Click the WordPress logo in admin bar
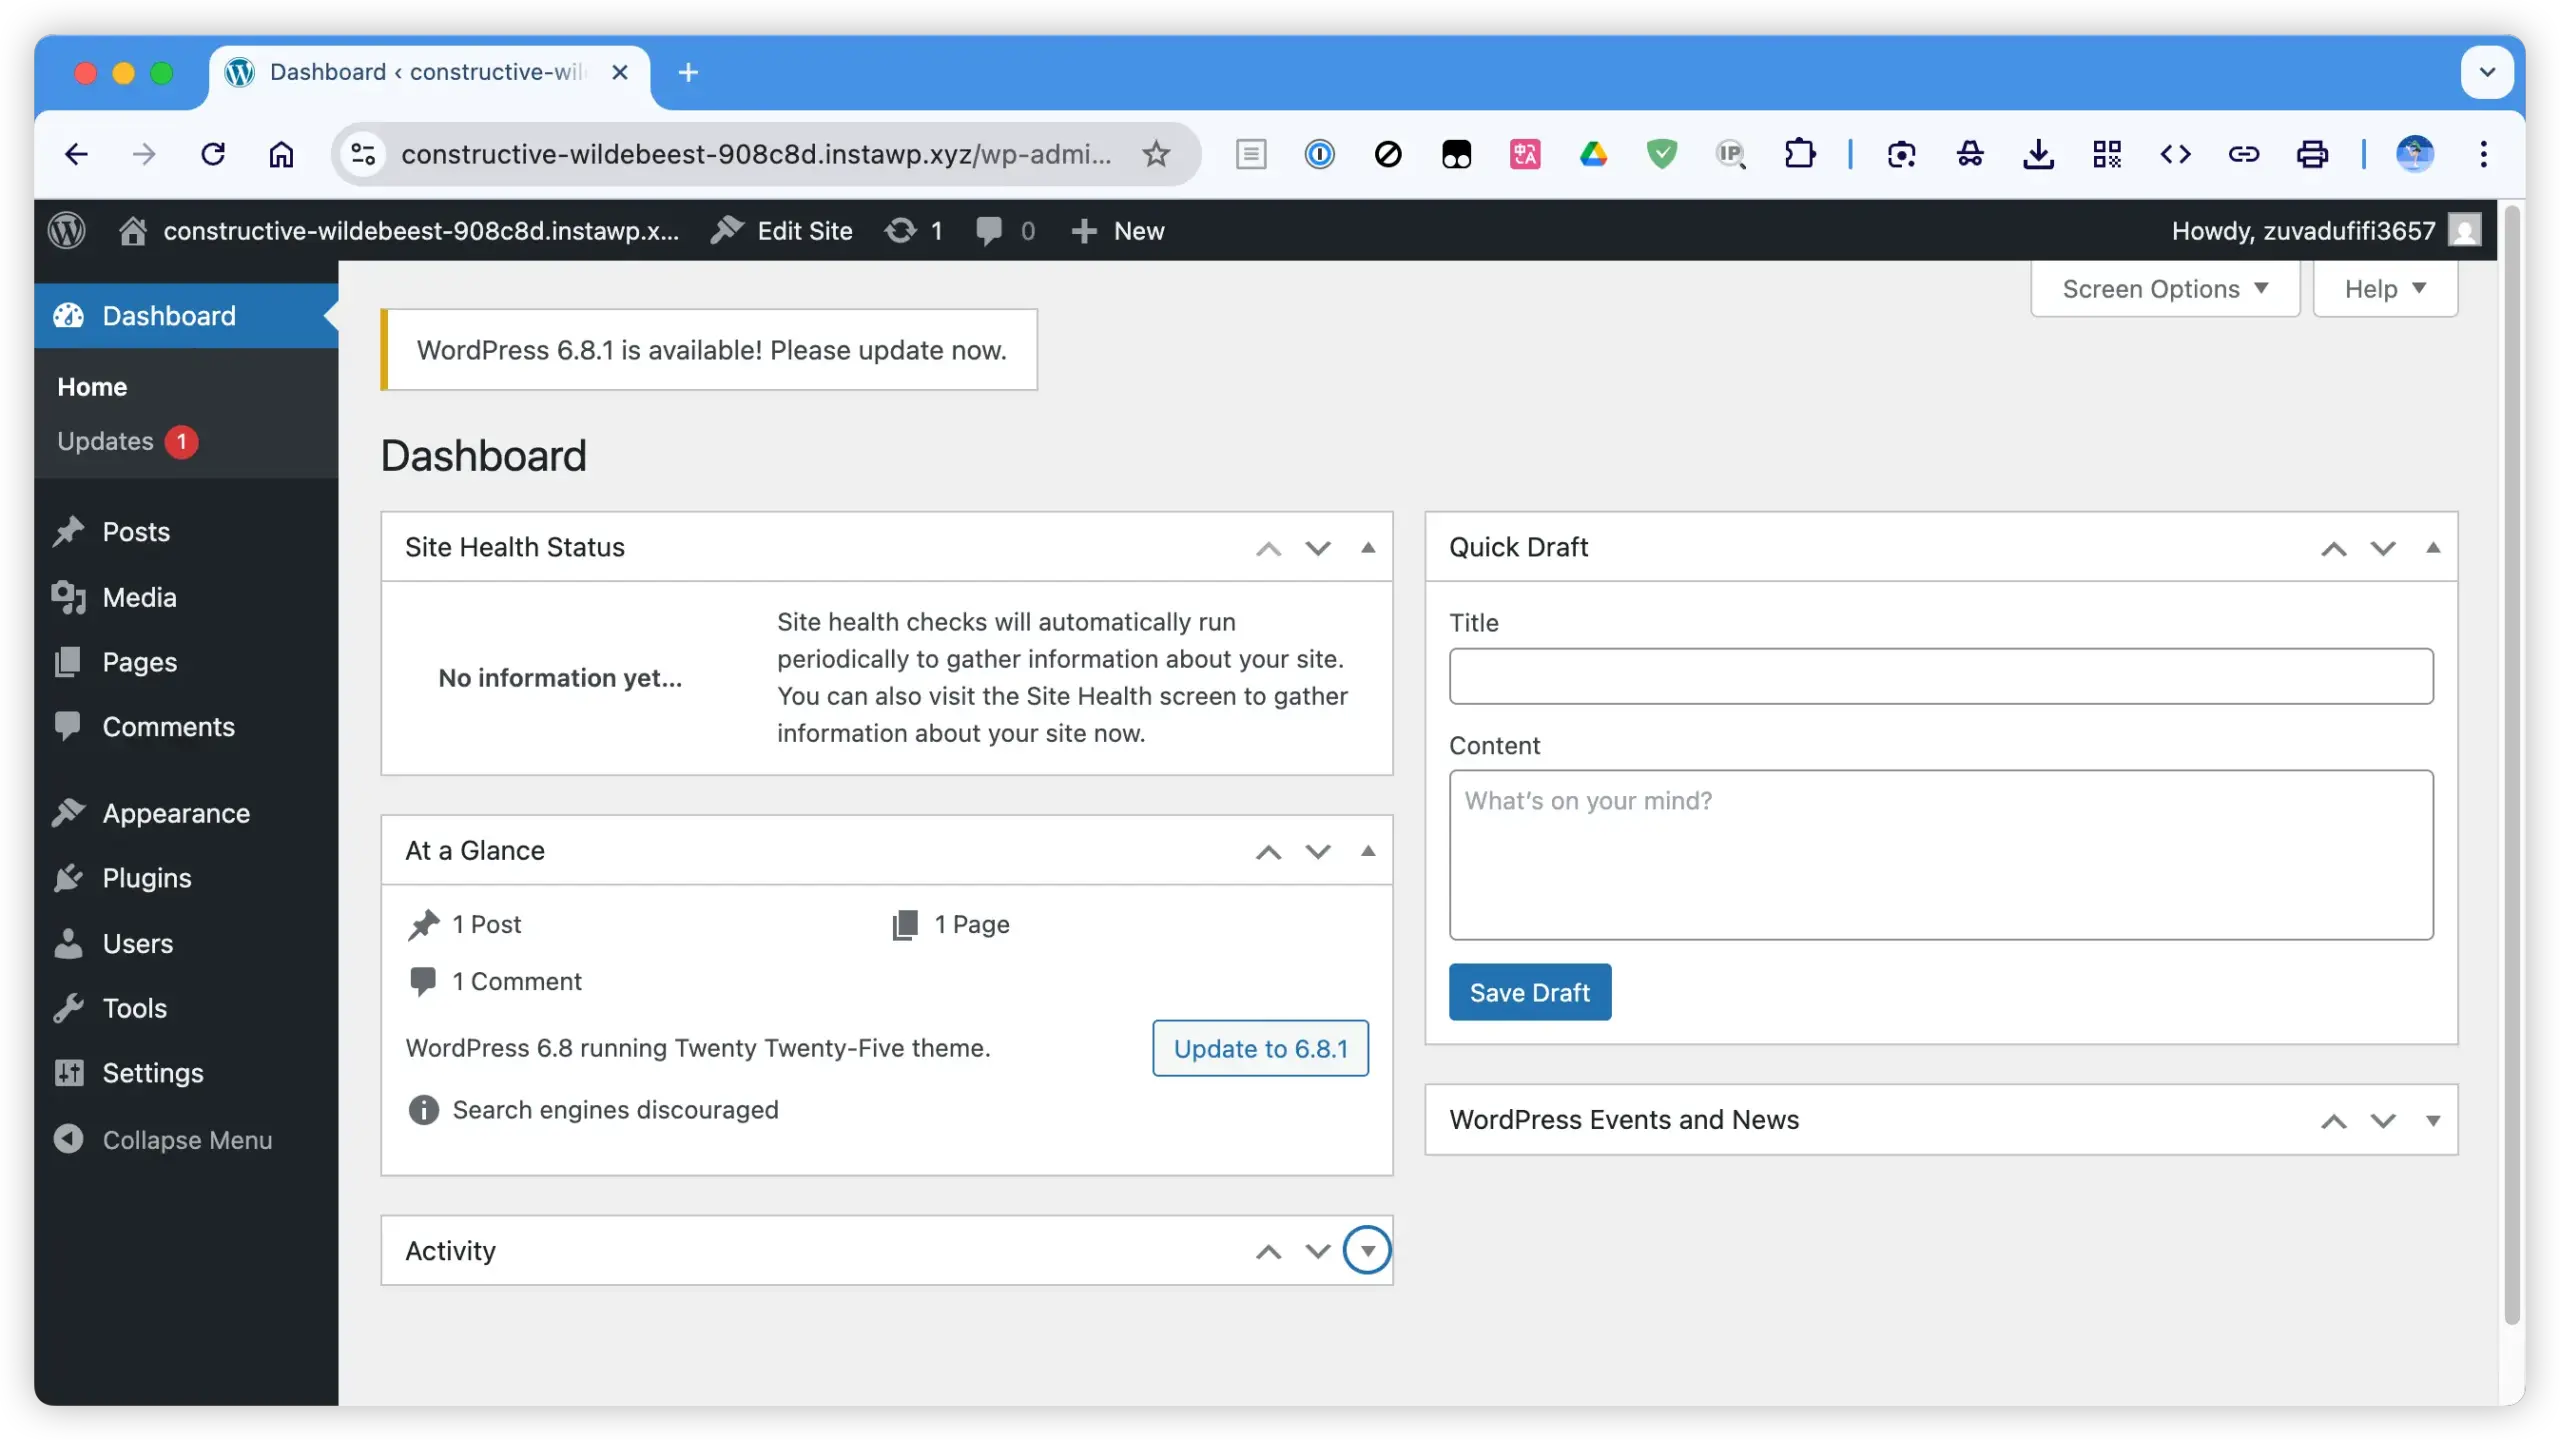This screenshot has width=2560, height=1440. pos(67,231)
